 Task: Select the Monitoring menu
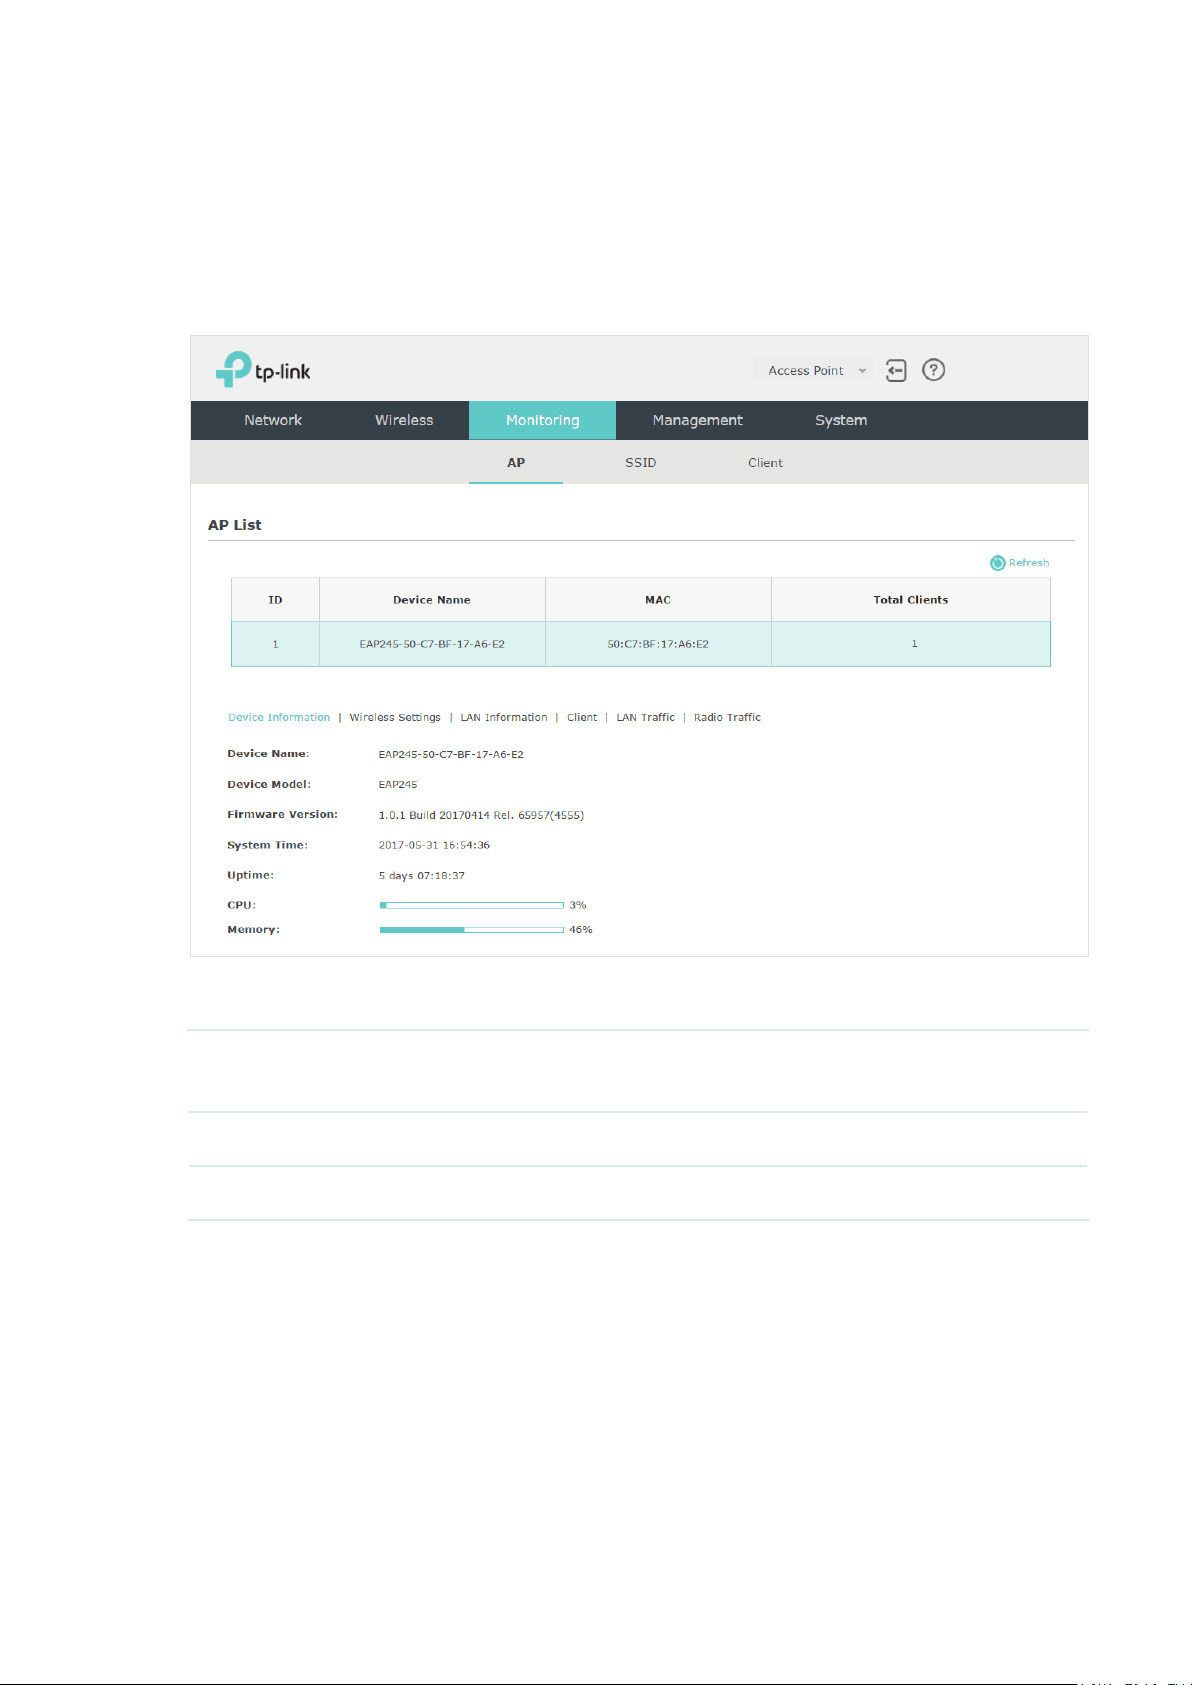point(542,420)
